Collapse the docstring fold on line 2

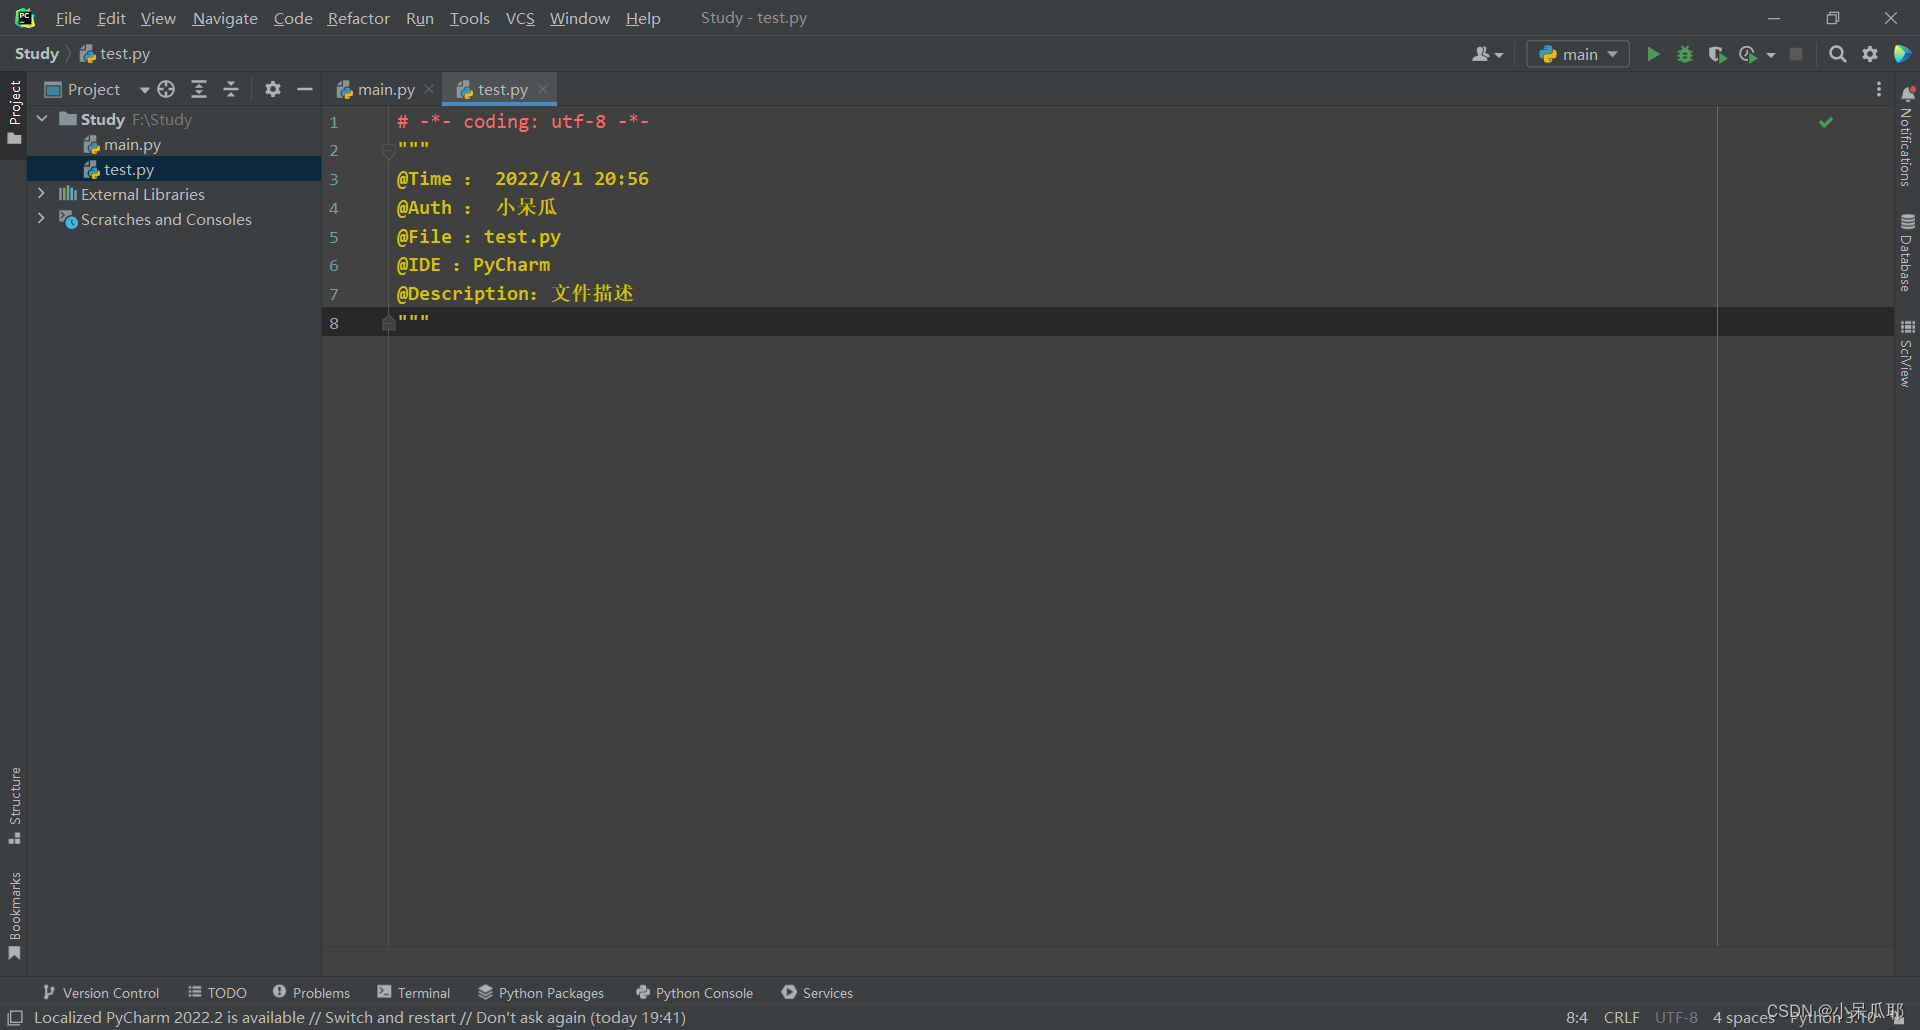click(388, 151)
